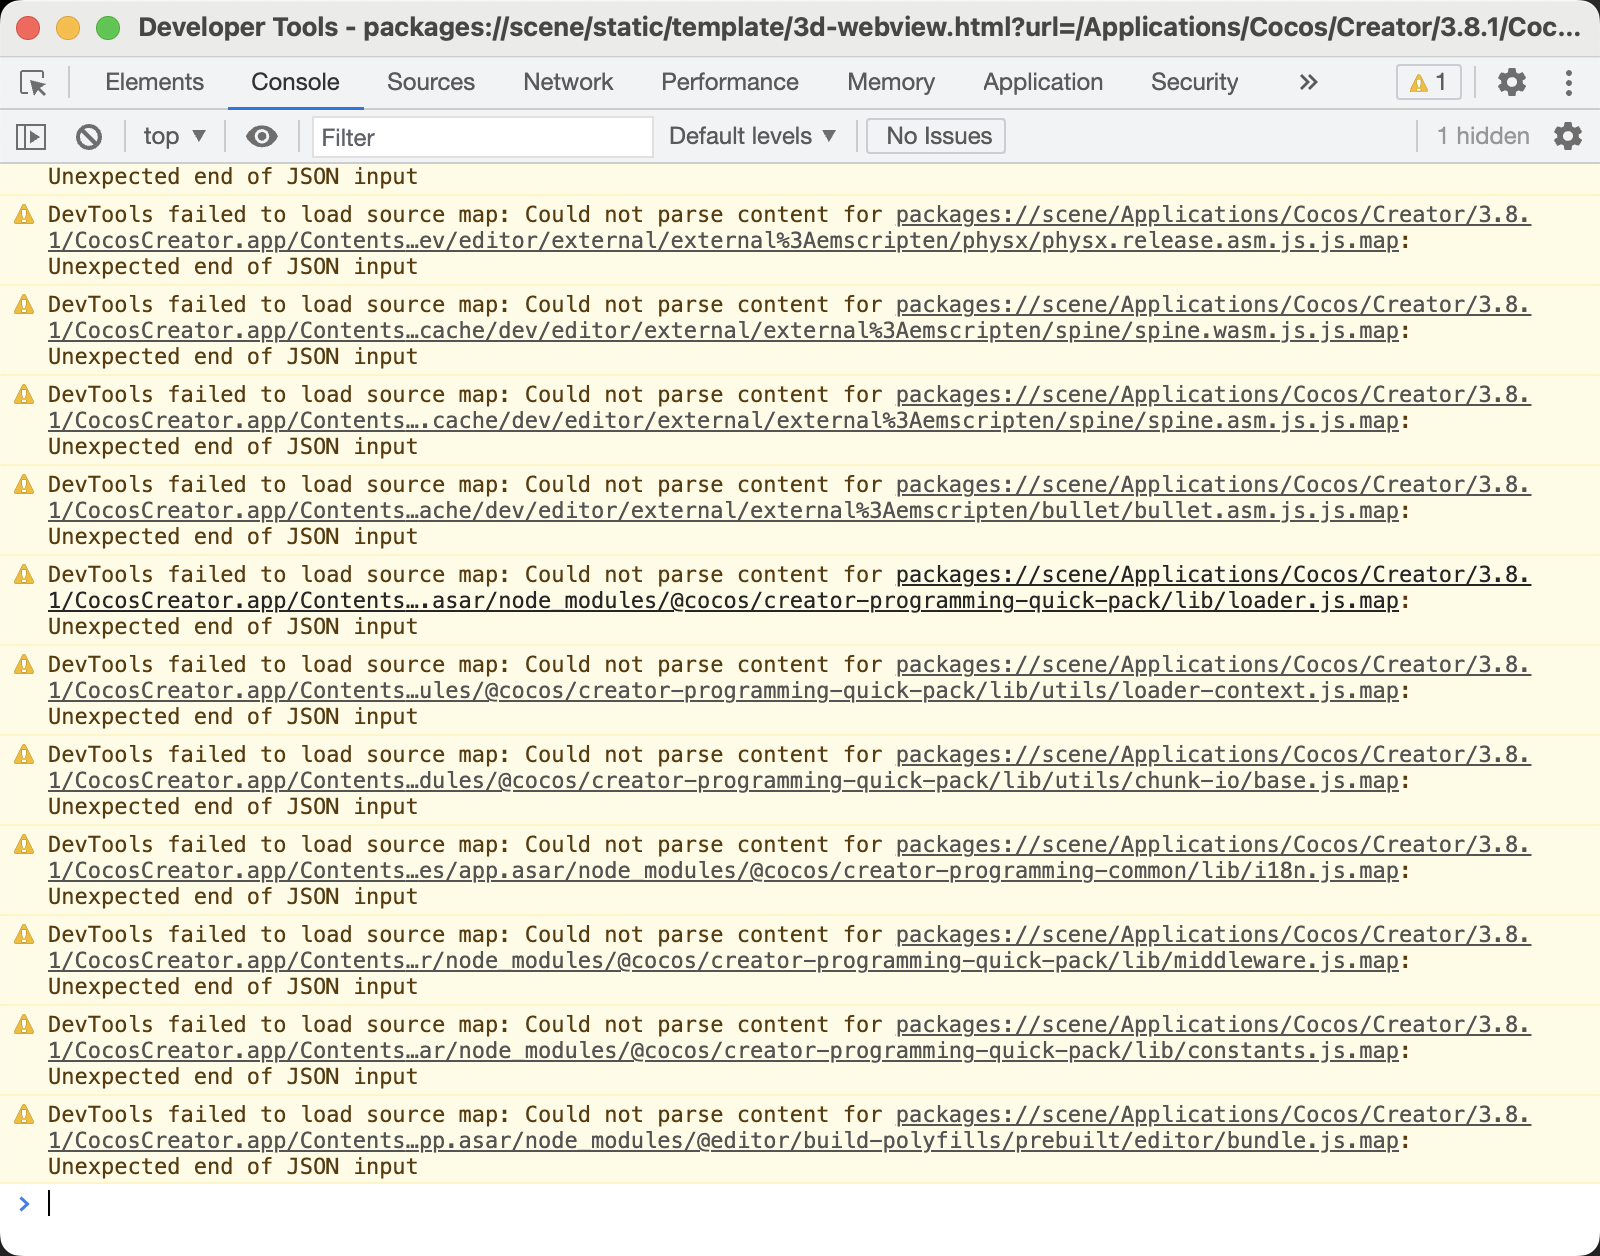Click warning icon on lib/loader.js.map message

24,575
